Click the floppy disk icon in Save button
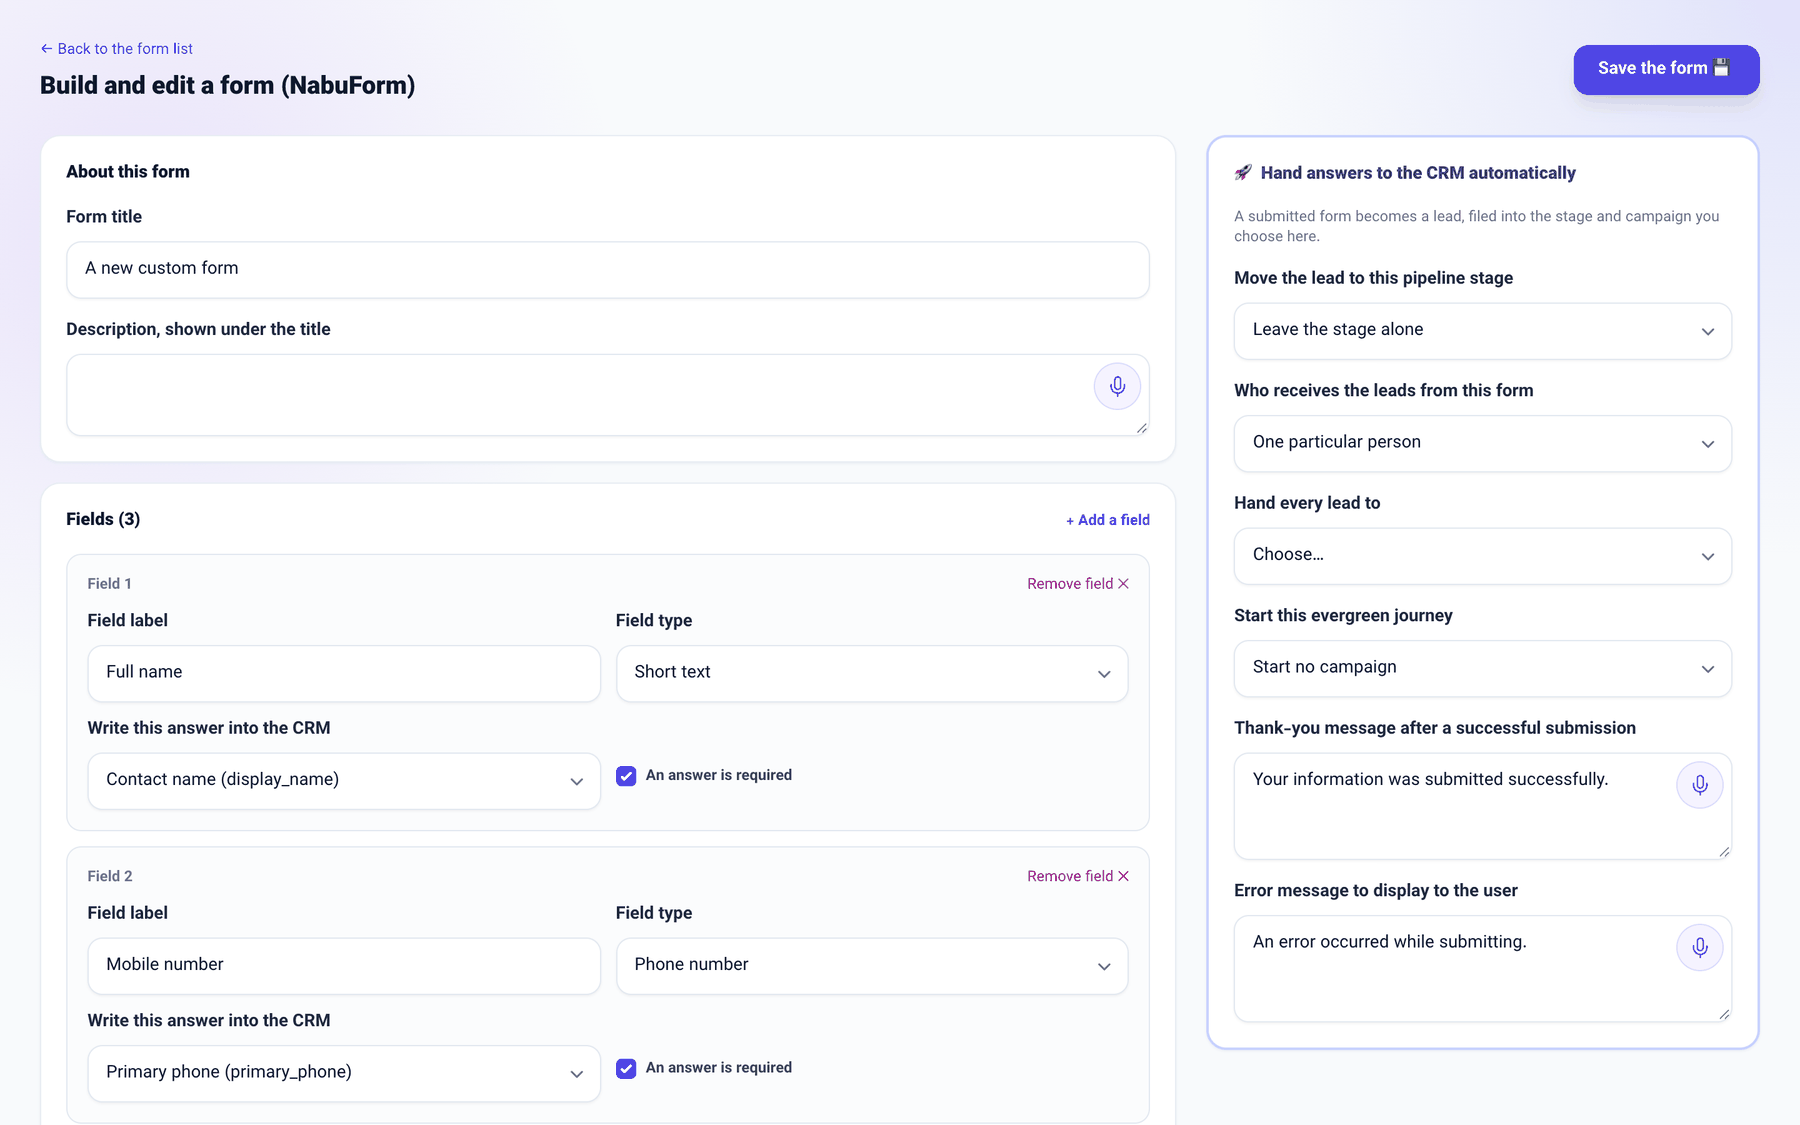The height and width of the screenshot is (1125, 1800). [1721, 68]
